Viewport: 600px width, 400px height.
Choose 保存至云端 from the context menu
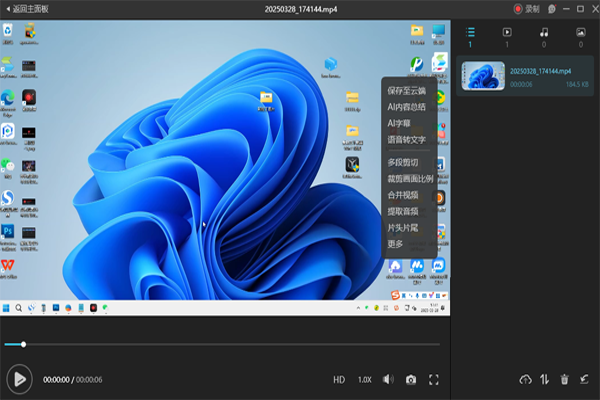[x=406, y=91]
